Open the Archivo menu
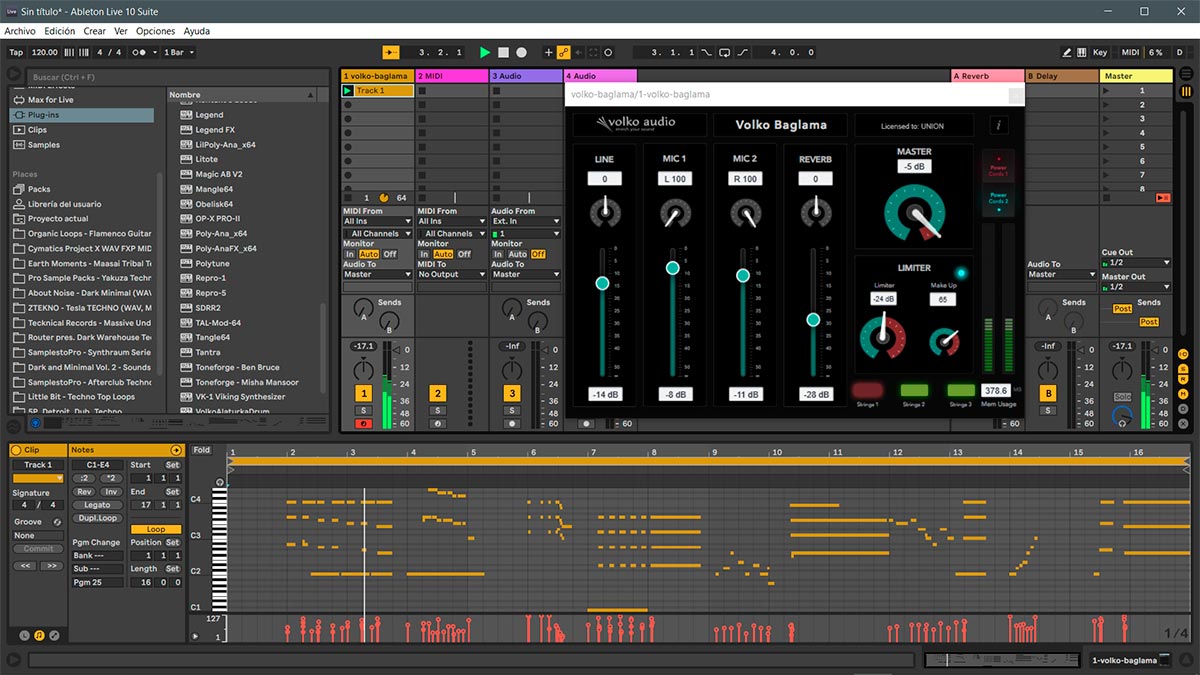 coord(20,31)
